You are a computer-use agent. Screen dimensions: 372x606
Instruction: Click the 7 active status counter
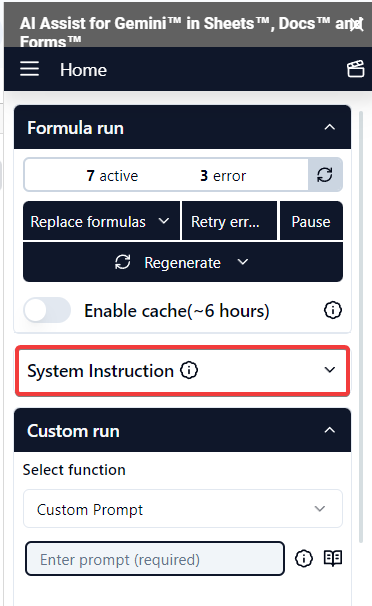pos(112,176)
